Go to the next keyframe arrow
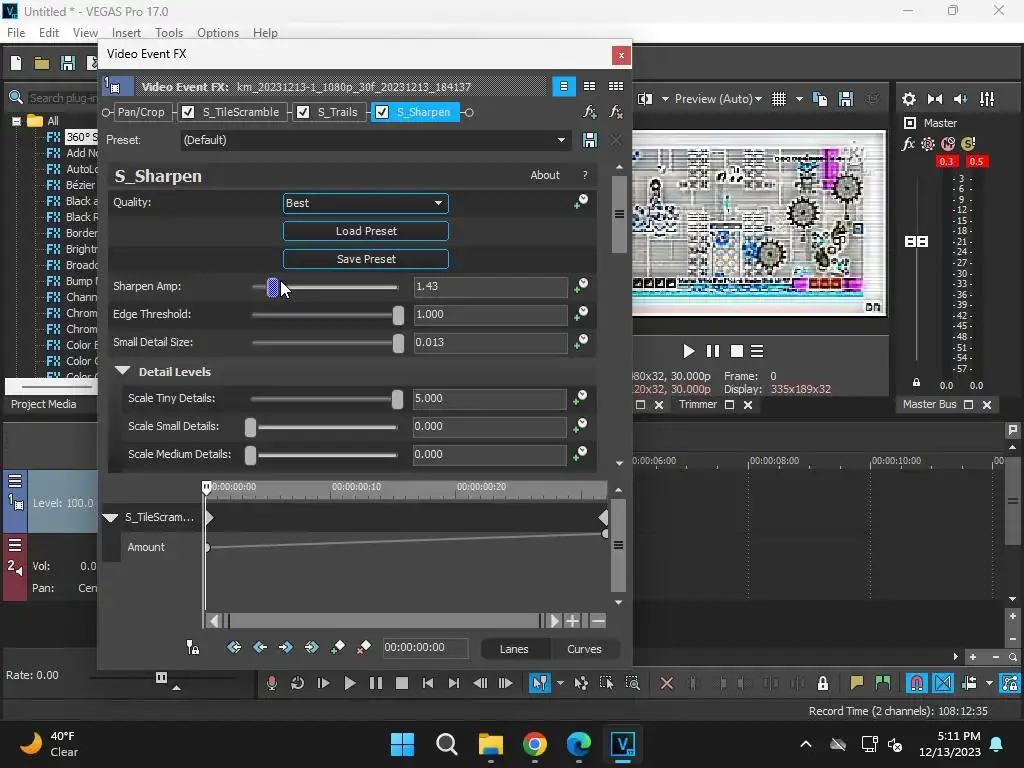 (285, 647)
